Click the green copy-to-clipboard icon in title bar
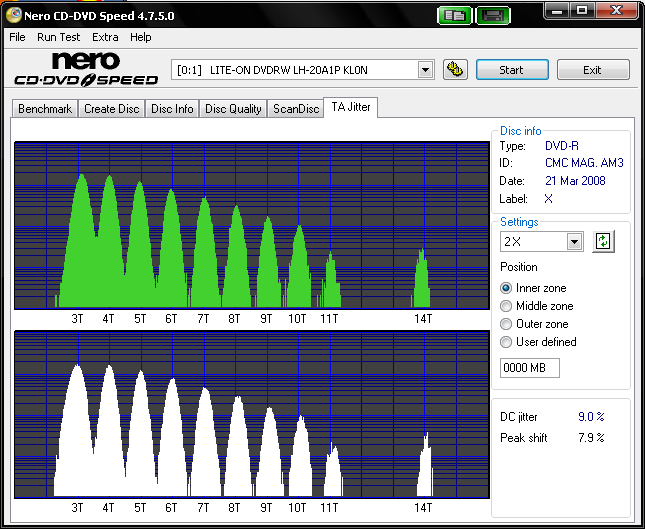This screenshot has width=645, height=529. (455, 16)
